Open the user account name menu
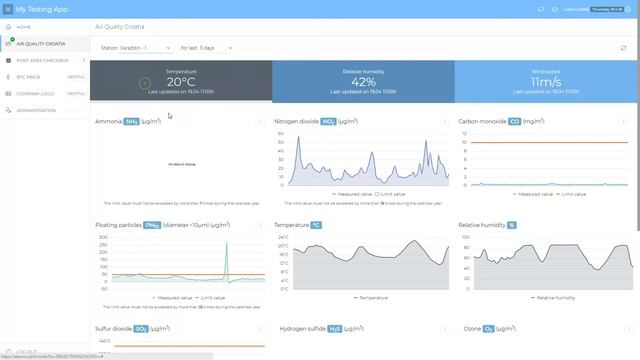The image size is (640, 360). [576, 9]
